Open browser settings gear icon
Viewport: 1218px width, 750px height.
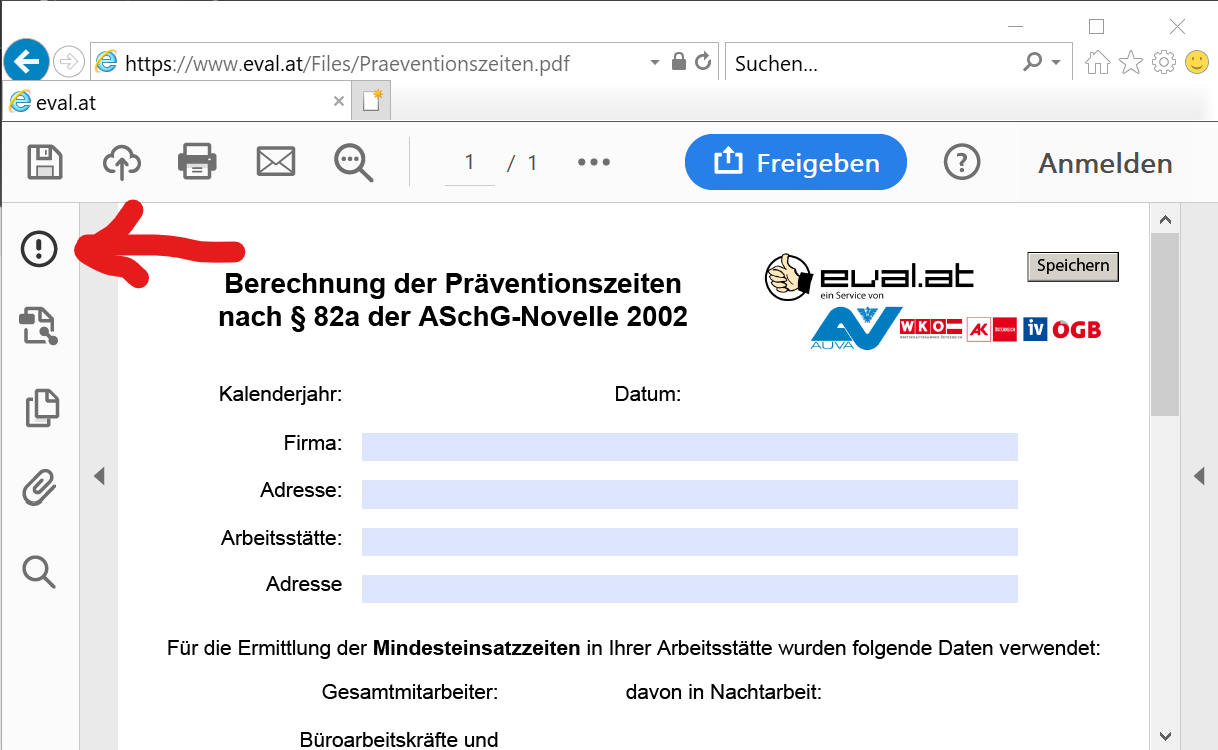(1164, 63)
